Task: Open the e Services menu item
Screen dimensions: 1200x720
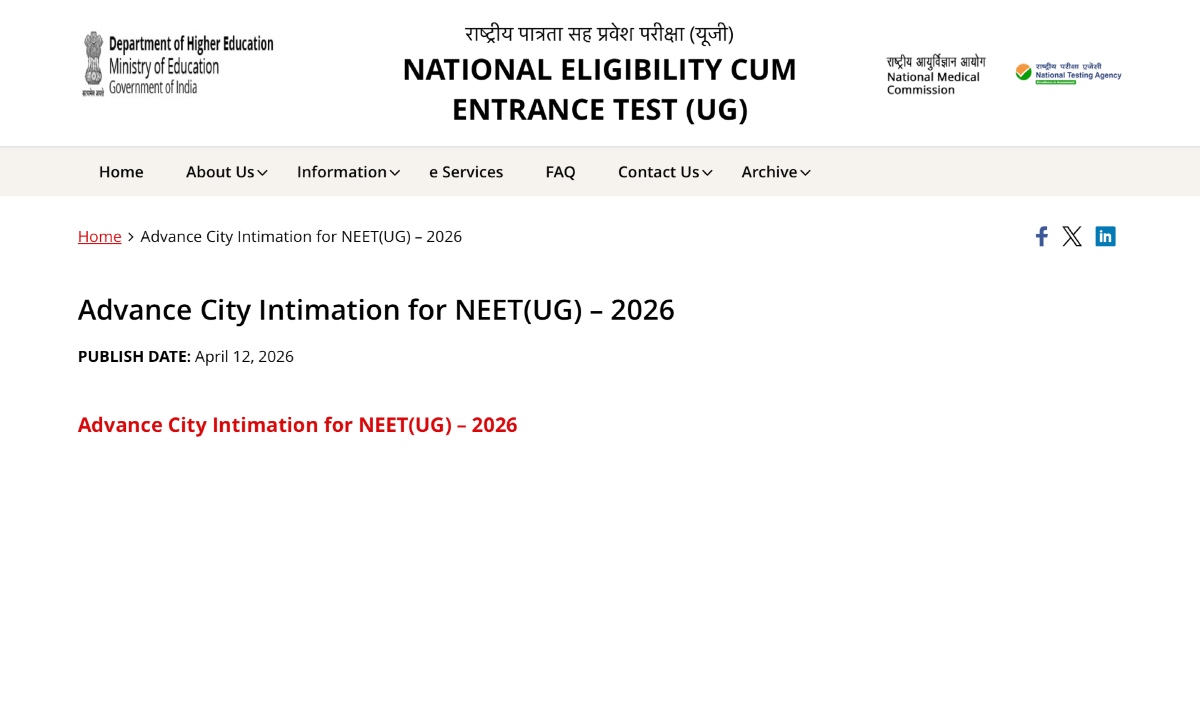Action: [466, 172]
